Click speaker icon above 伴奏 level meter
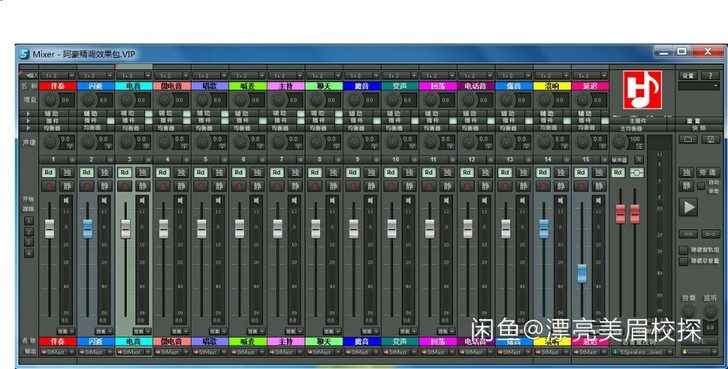This screenshot has width=728, height=369. coord(66,201)
